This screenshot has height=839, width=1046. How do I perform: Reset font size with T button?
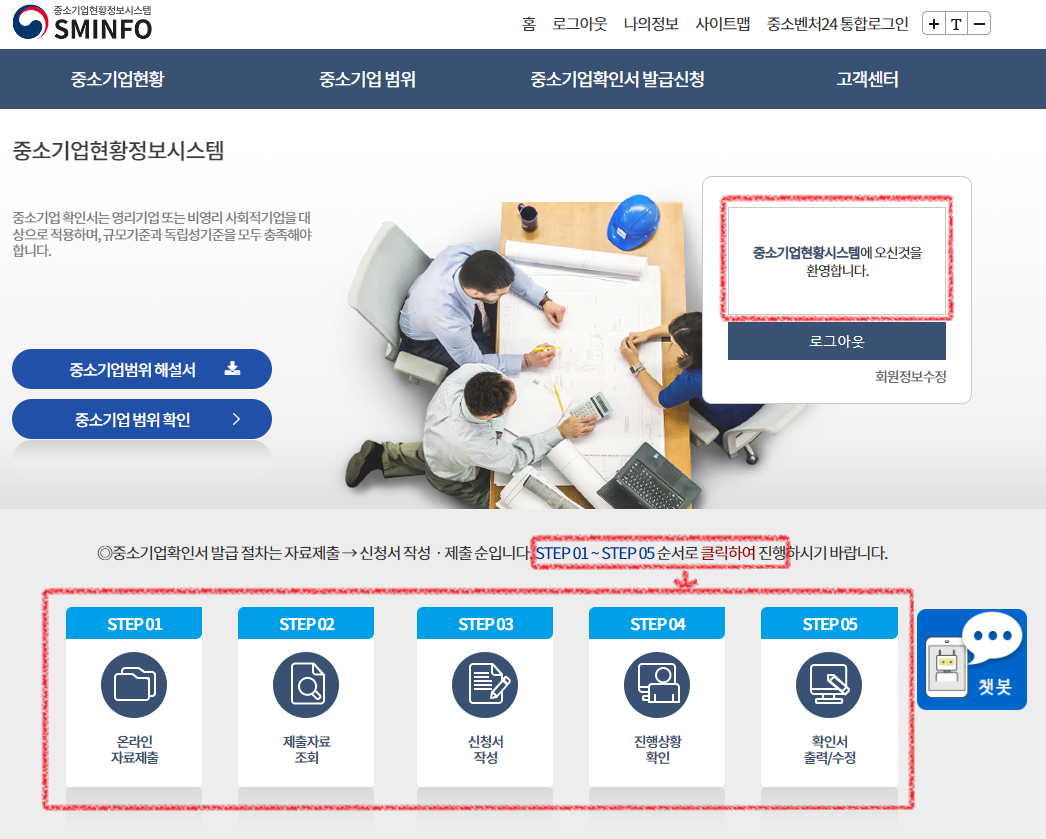point(957,24)
